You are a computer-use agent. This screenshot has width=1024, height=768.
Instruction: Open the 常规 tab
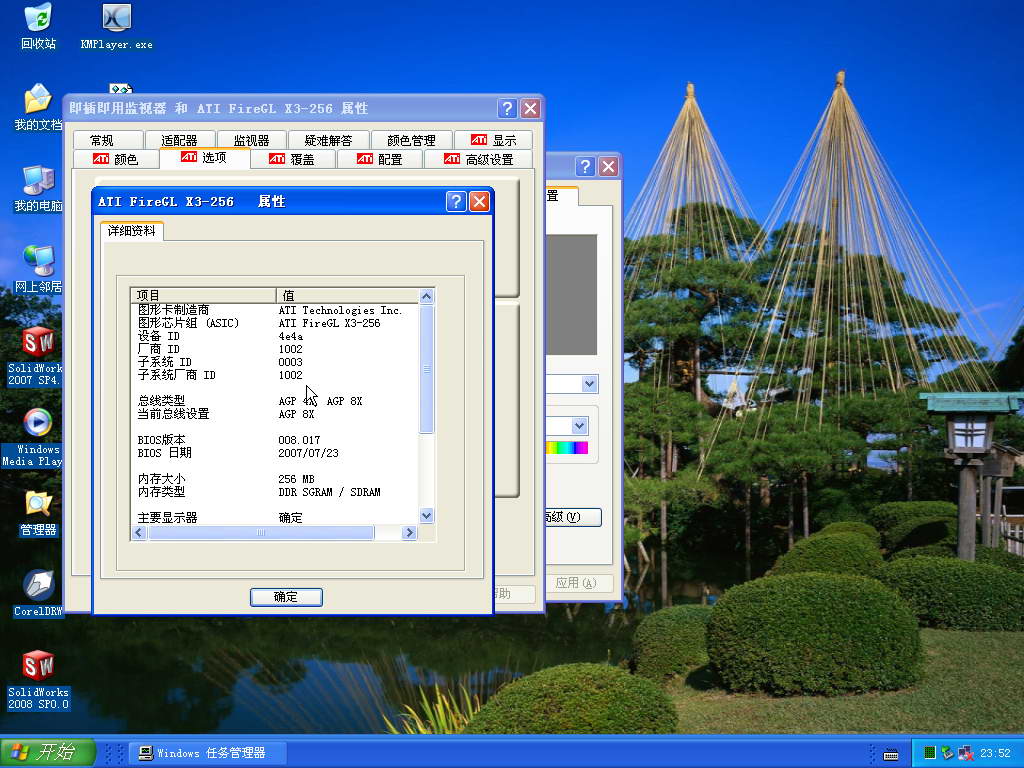click(108, 140)
